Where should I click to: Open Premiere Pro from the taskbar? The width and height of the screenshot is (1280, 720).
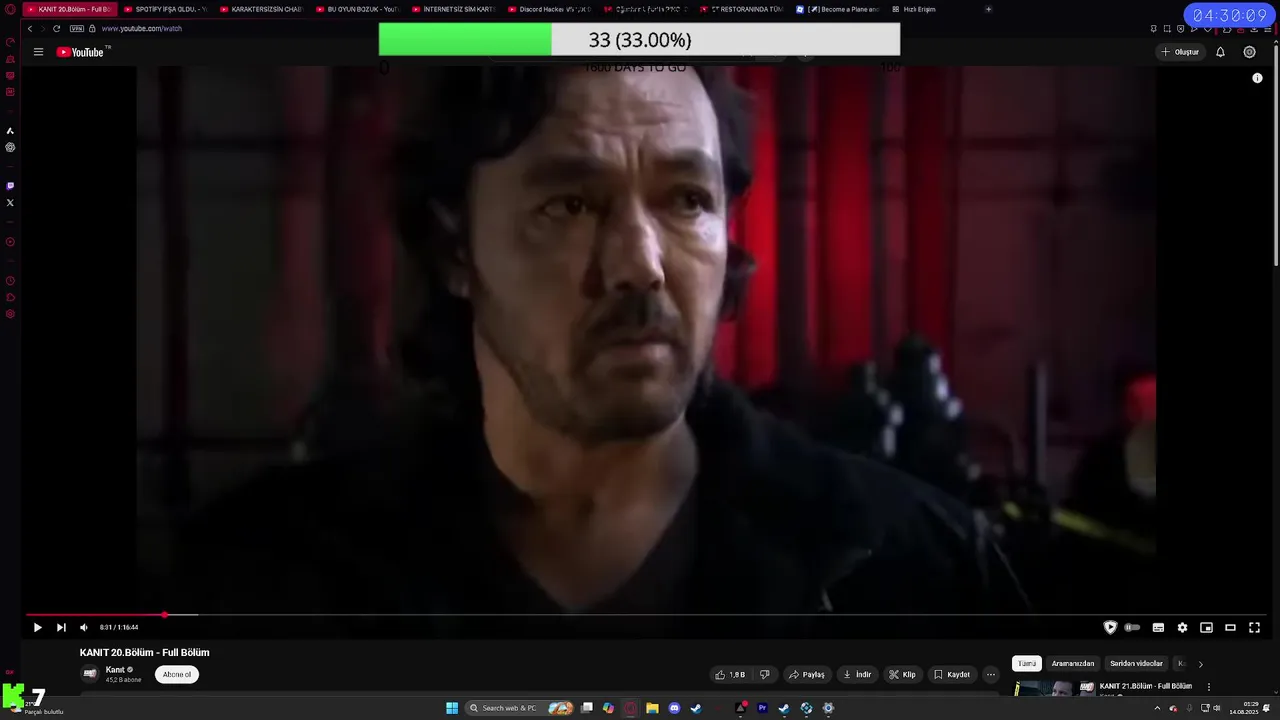point(762,708)
